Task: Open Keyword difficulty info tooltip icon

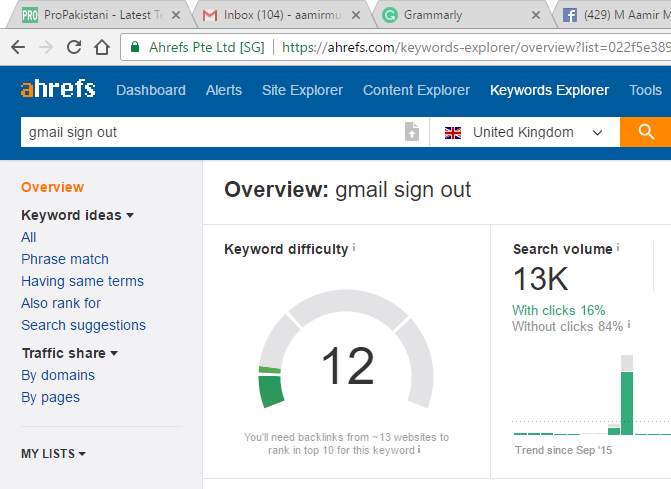Action: [x=354, y=247]
